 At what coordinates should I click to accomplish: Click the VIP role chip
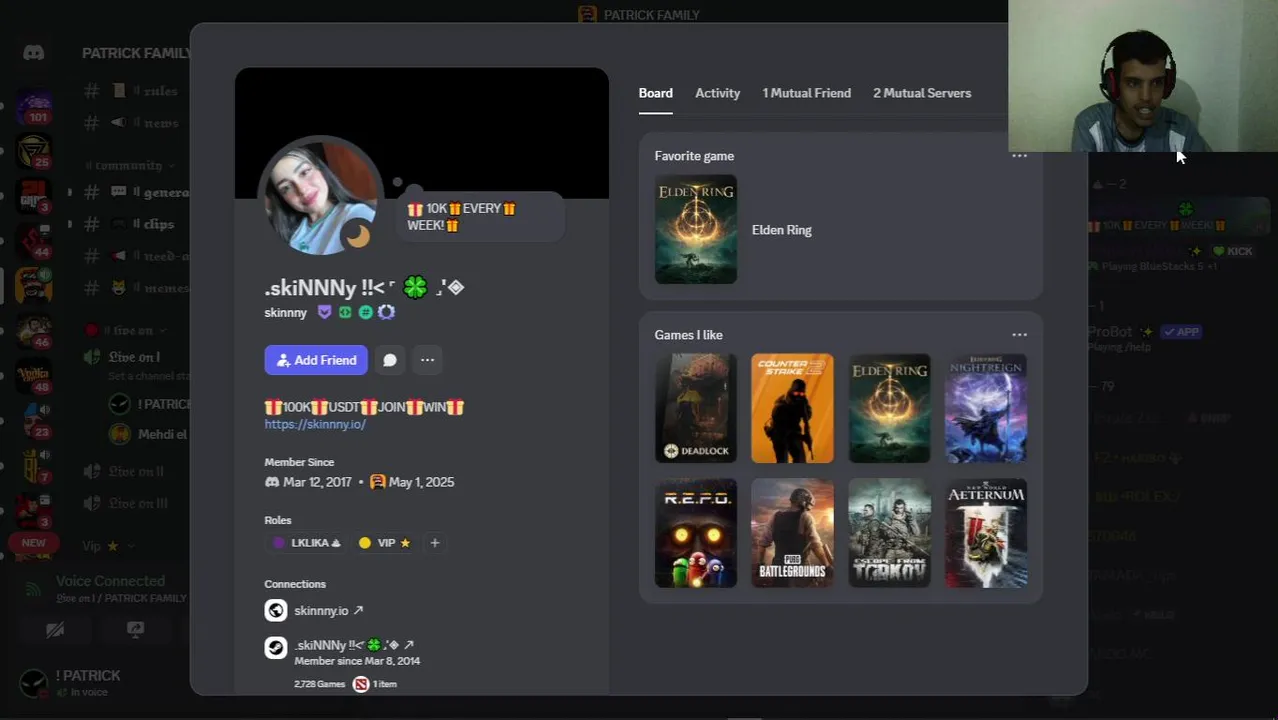384,543
